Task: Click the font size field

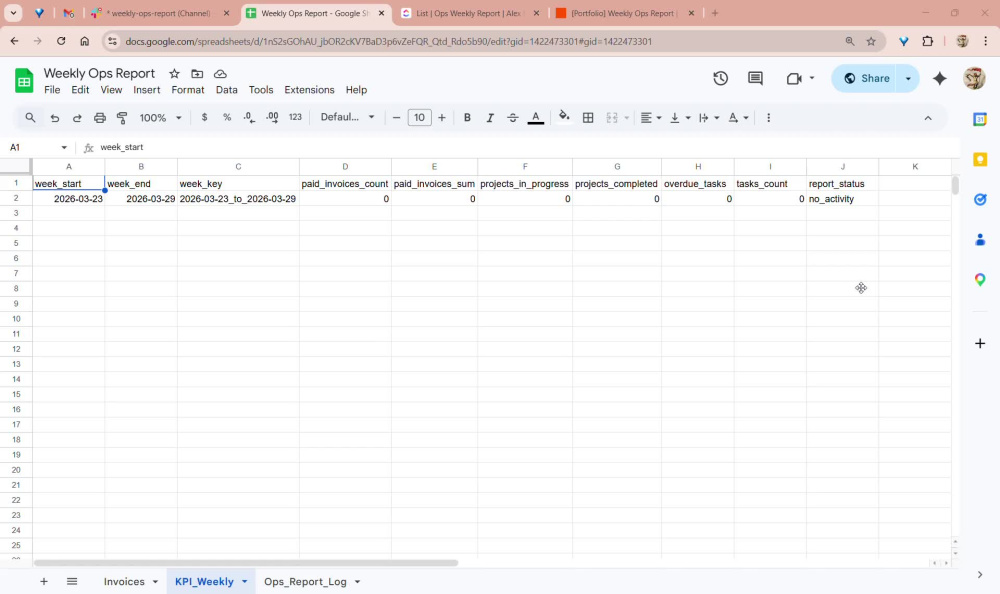Action: [419, 117]
